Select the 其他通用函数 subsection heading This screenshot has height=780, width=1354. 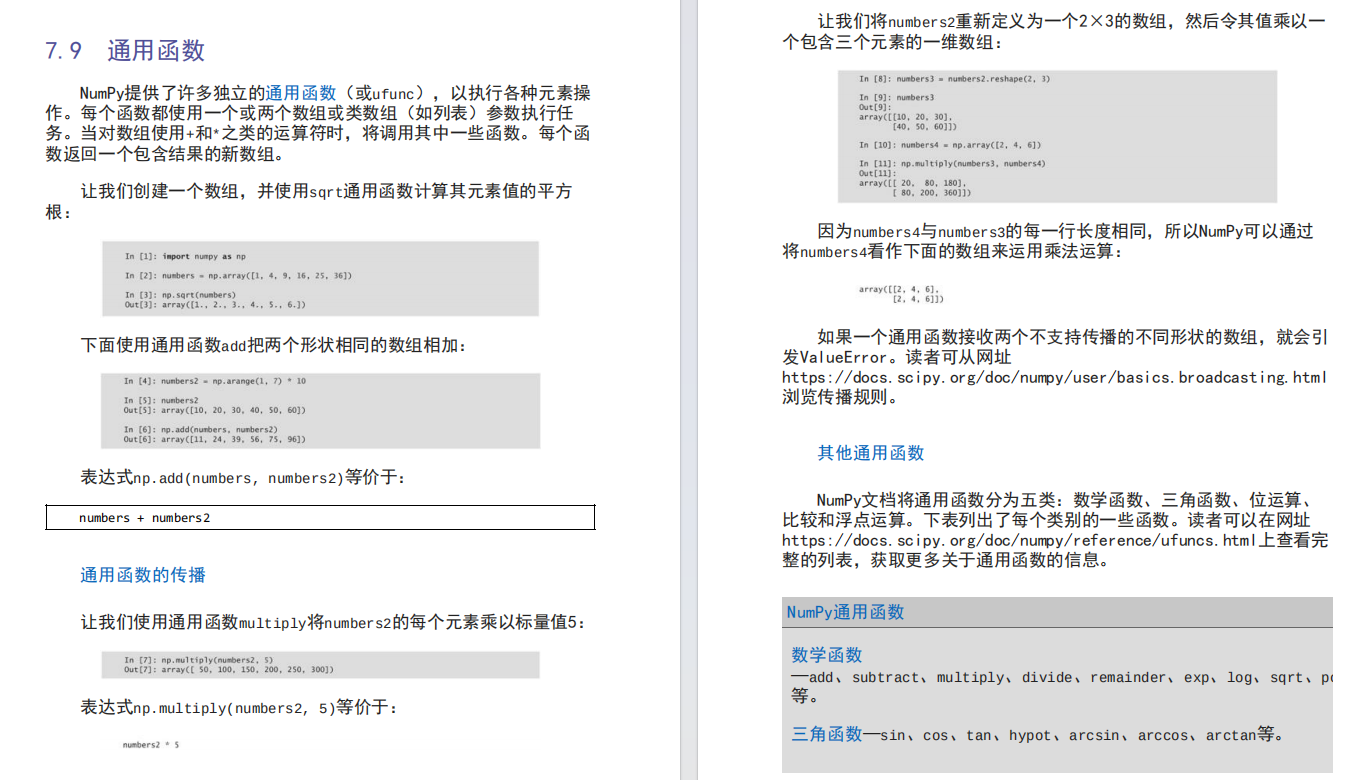coord(869,452)
